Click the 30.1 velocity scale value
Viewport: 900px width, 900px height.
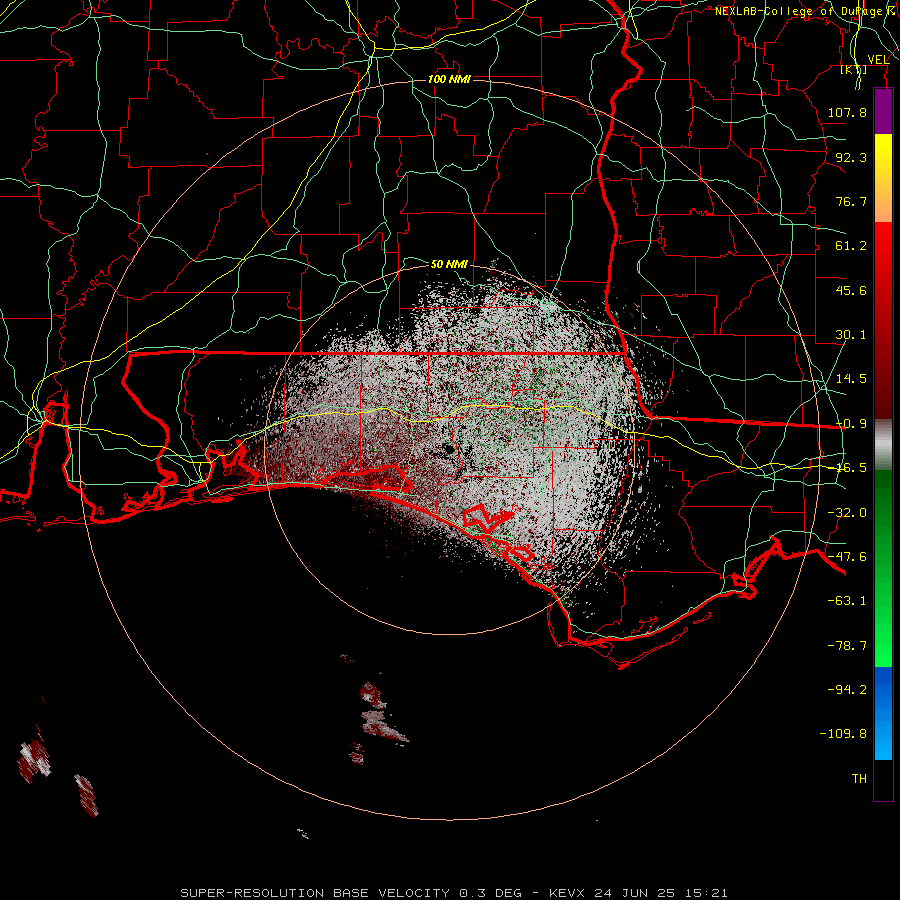pyautogui.click(x=851, y=335)
